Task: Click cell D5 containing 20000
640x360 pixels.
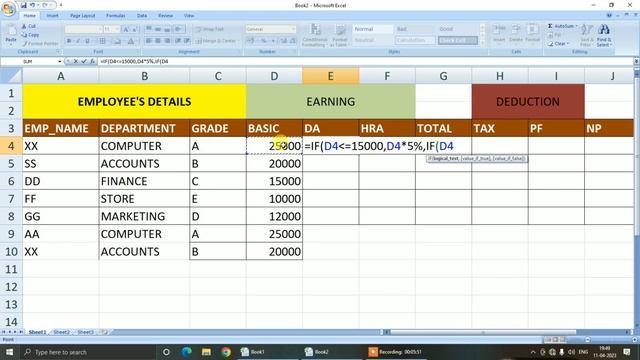Action: (x=274, y=163)
